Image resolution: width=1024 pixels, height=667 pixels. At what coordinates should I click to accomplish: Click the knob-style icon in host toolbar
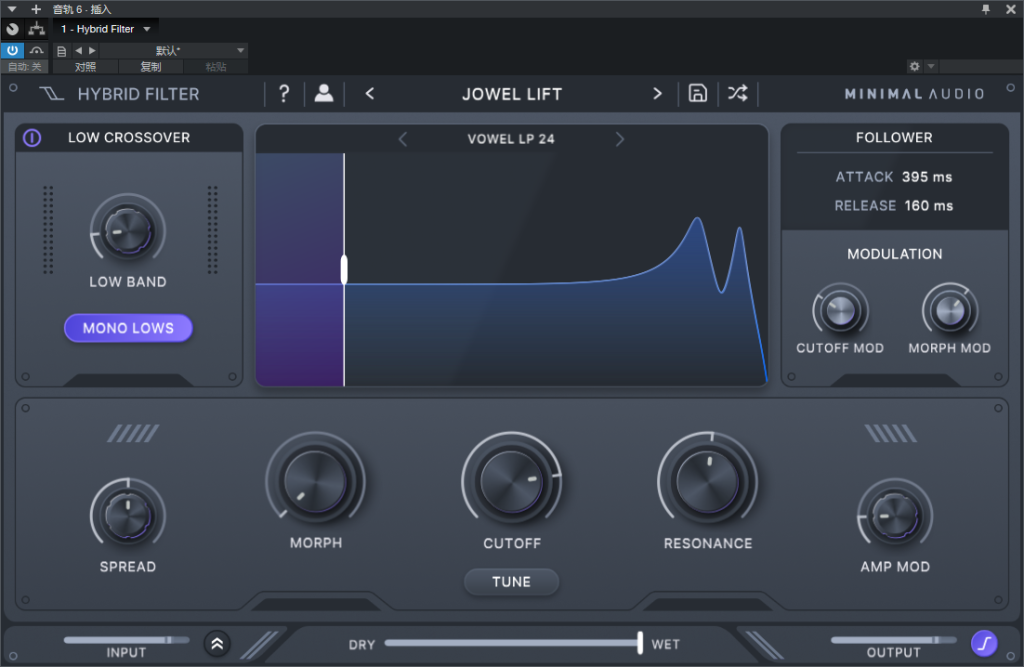12,29
